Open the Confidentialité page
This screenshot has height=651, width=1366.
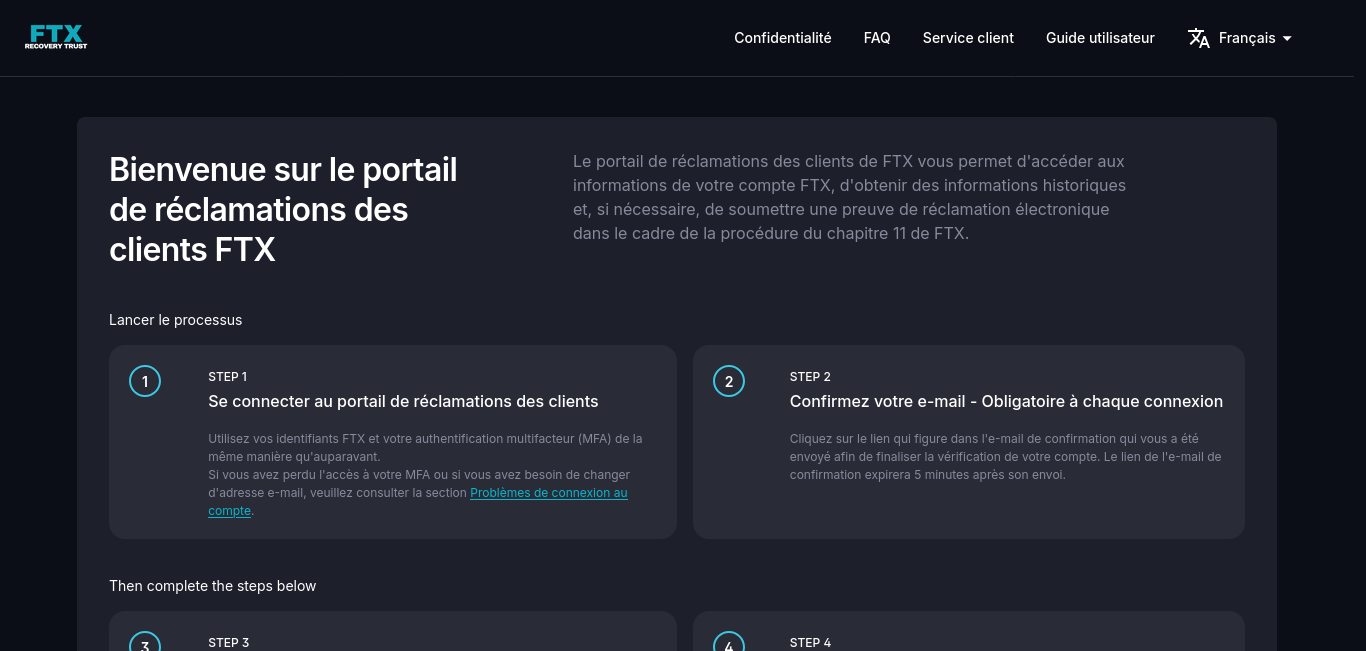(x=782, y=38)
